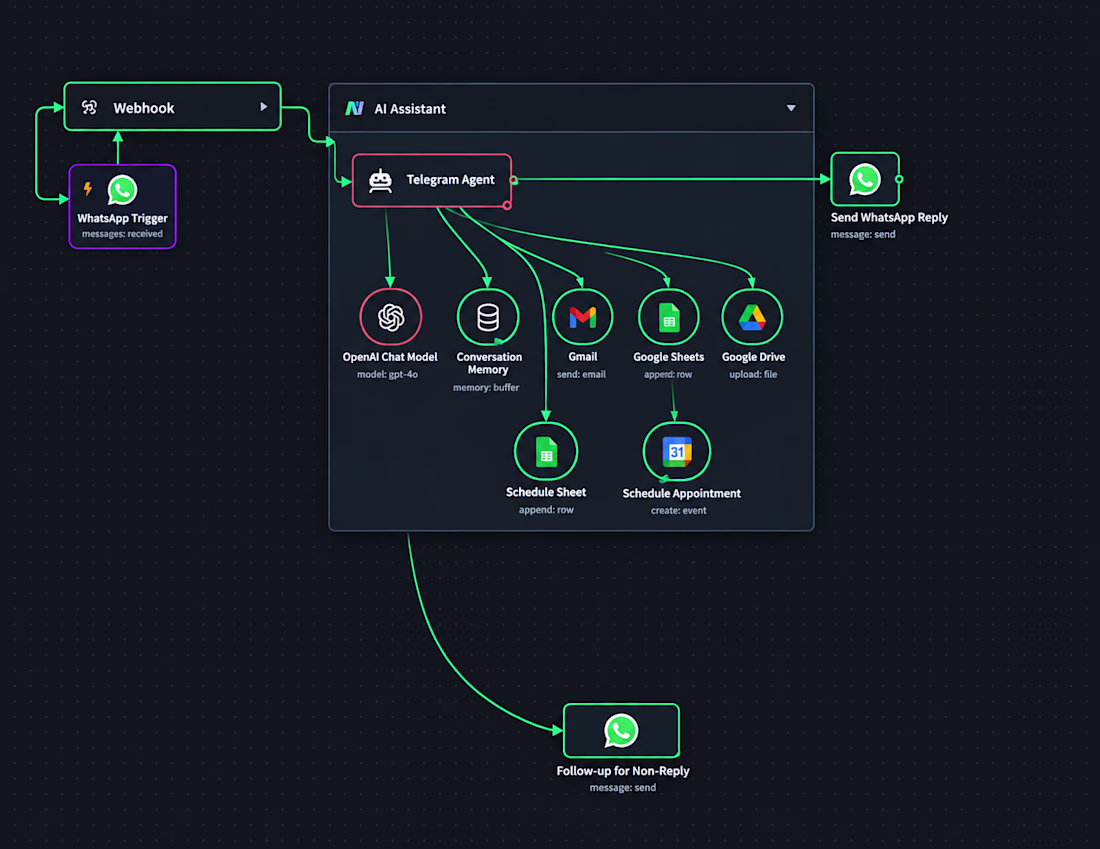Click the OpenAI Chat Model label
1100x849 pixels.
(x=390, y=356)
